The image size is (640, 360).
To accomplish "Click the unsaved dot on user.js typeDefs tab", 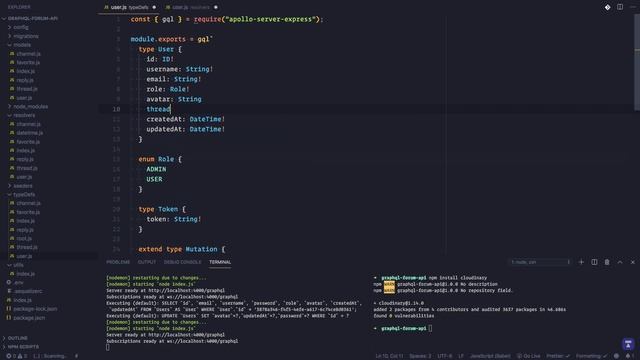I will (x=154, y=7).
